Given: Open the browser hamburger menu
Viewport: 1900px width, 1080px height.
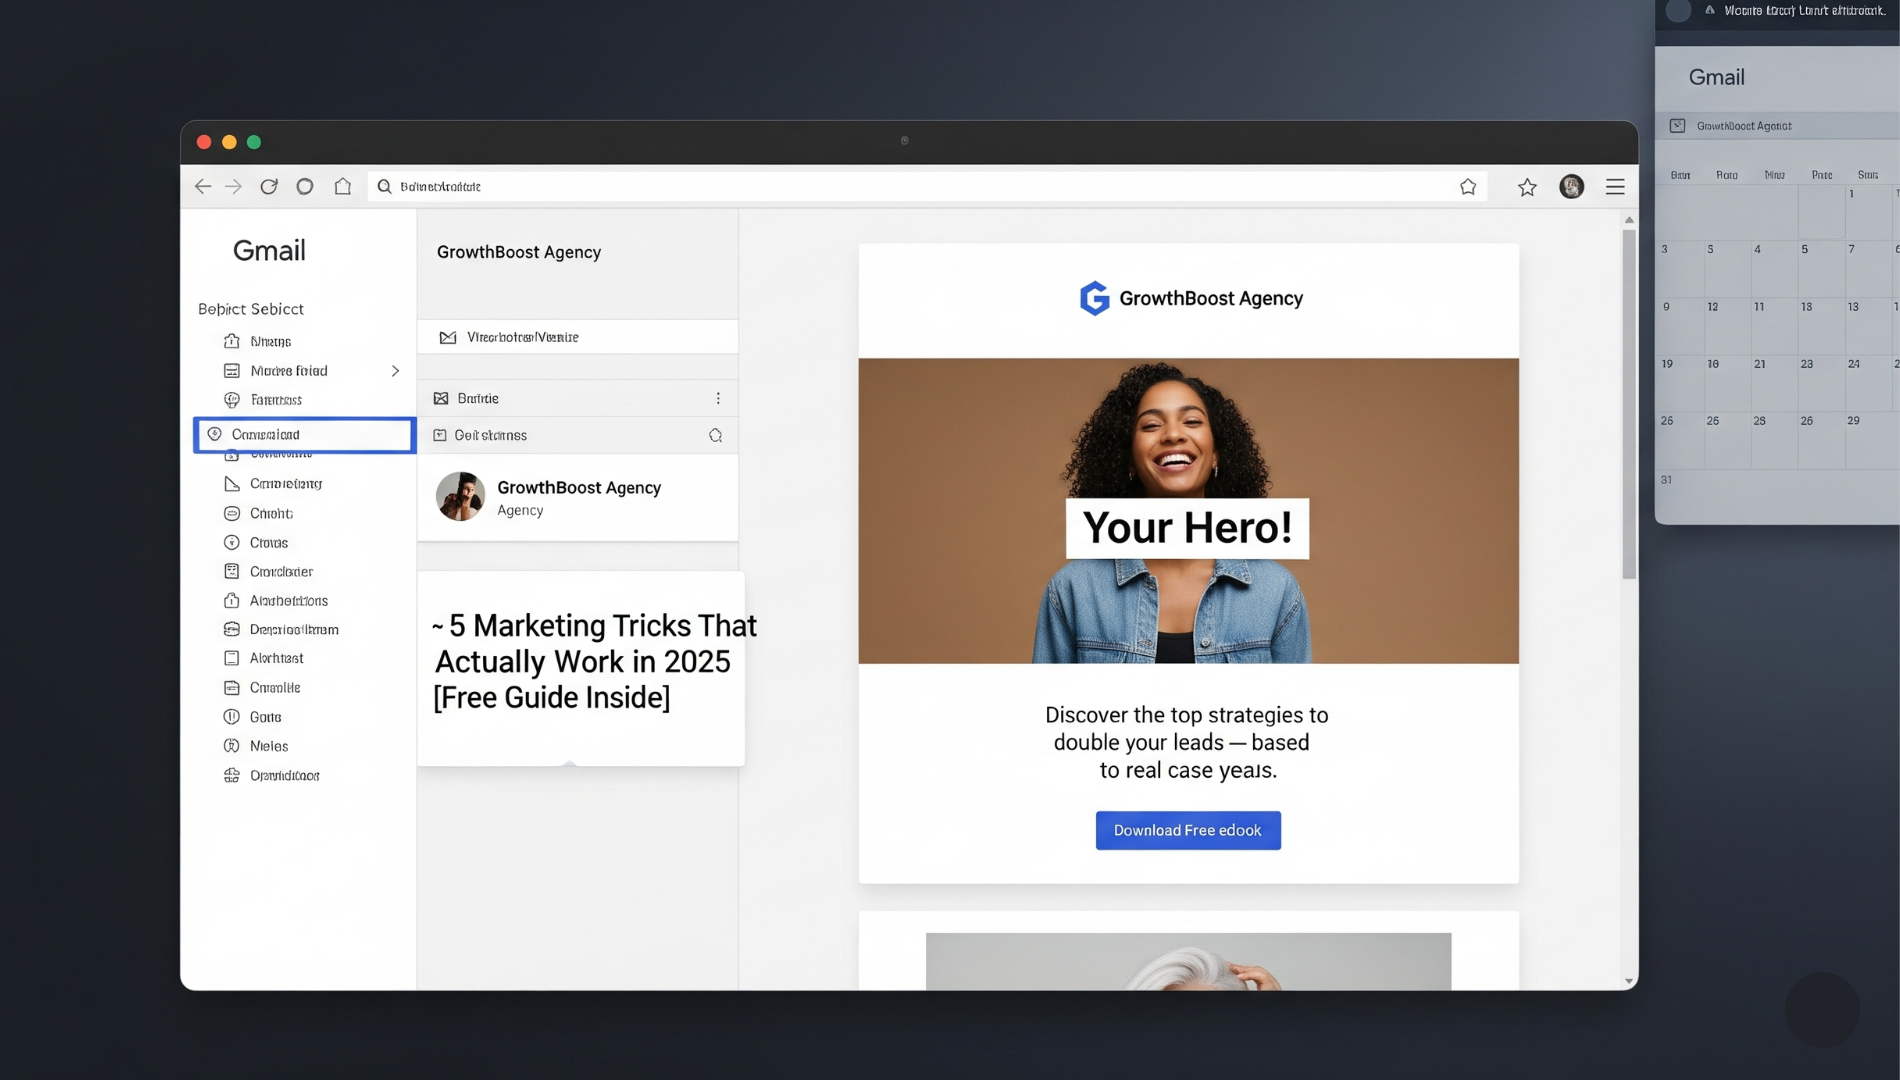Looking at the screenshot, I should [1615, 186].
